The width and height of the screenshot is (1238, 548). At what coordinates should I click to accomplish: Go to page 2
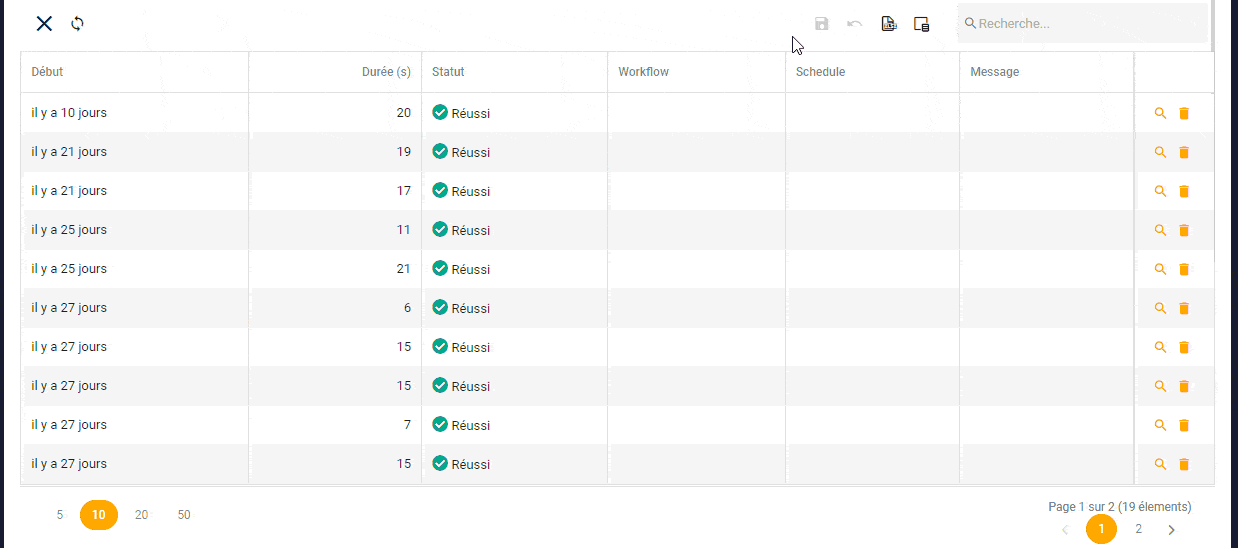tap(1138, 529)
